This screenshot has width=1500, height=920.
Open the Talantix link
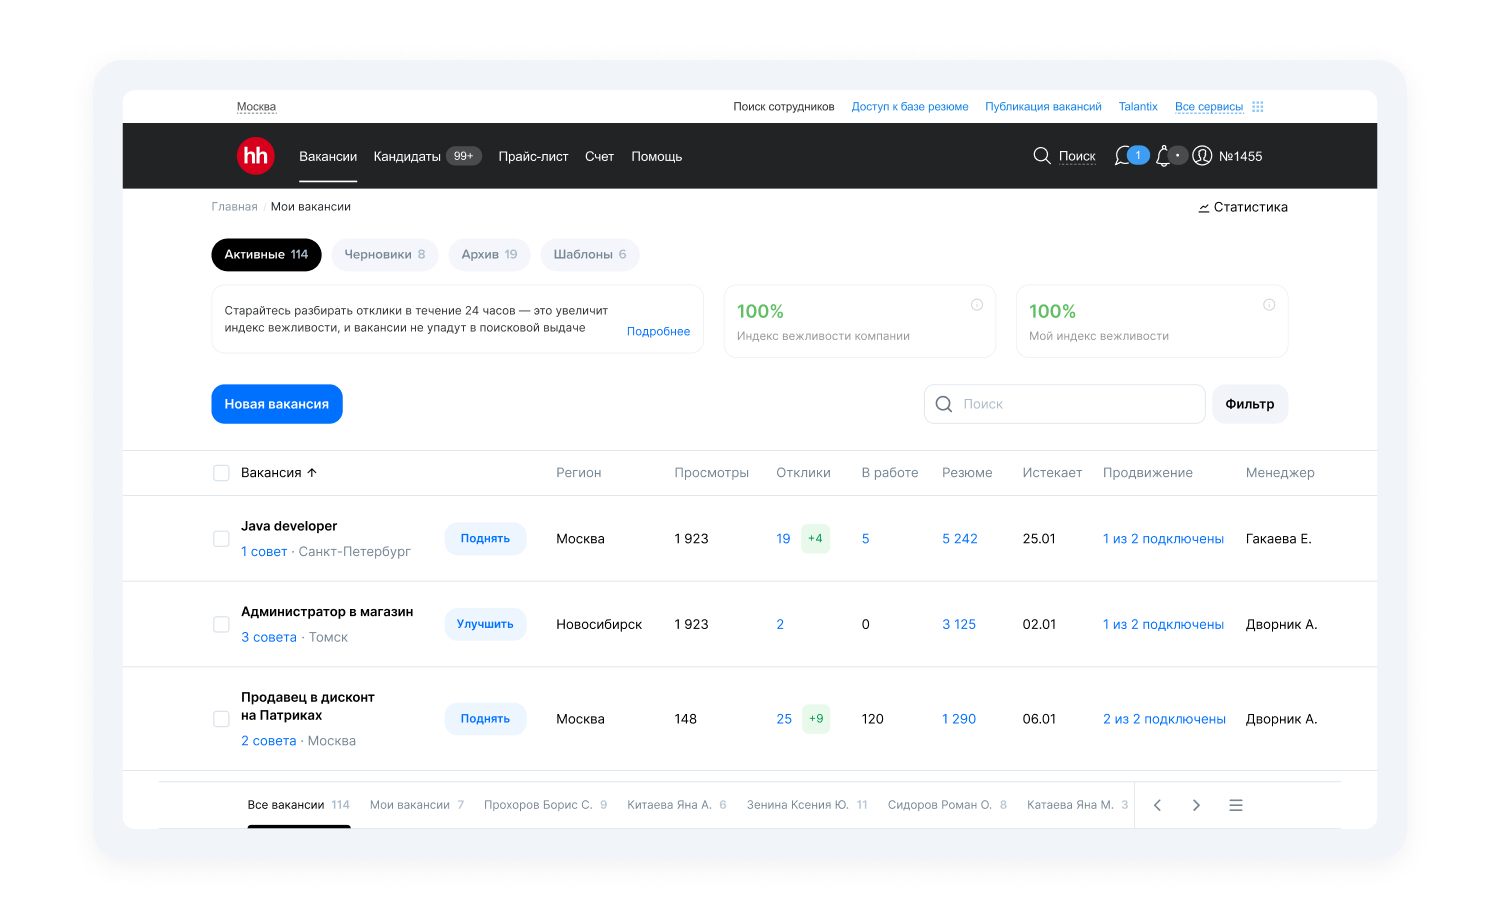pyautogui.click(x=1138, y=107)
